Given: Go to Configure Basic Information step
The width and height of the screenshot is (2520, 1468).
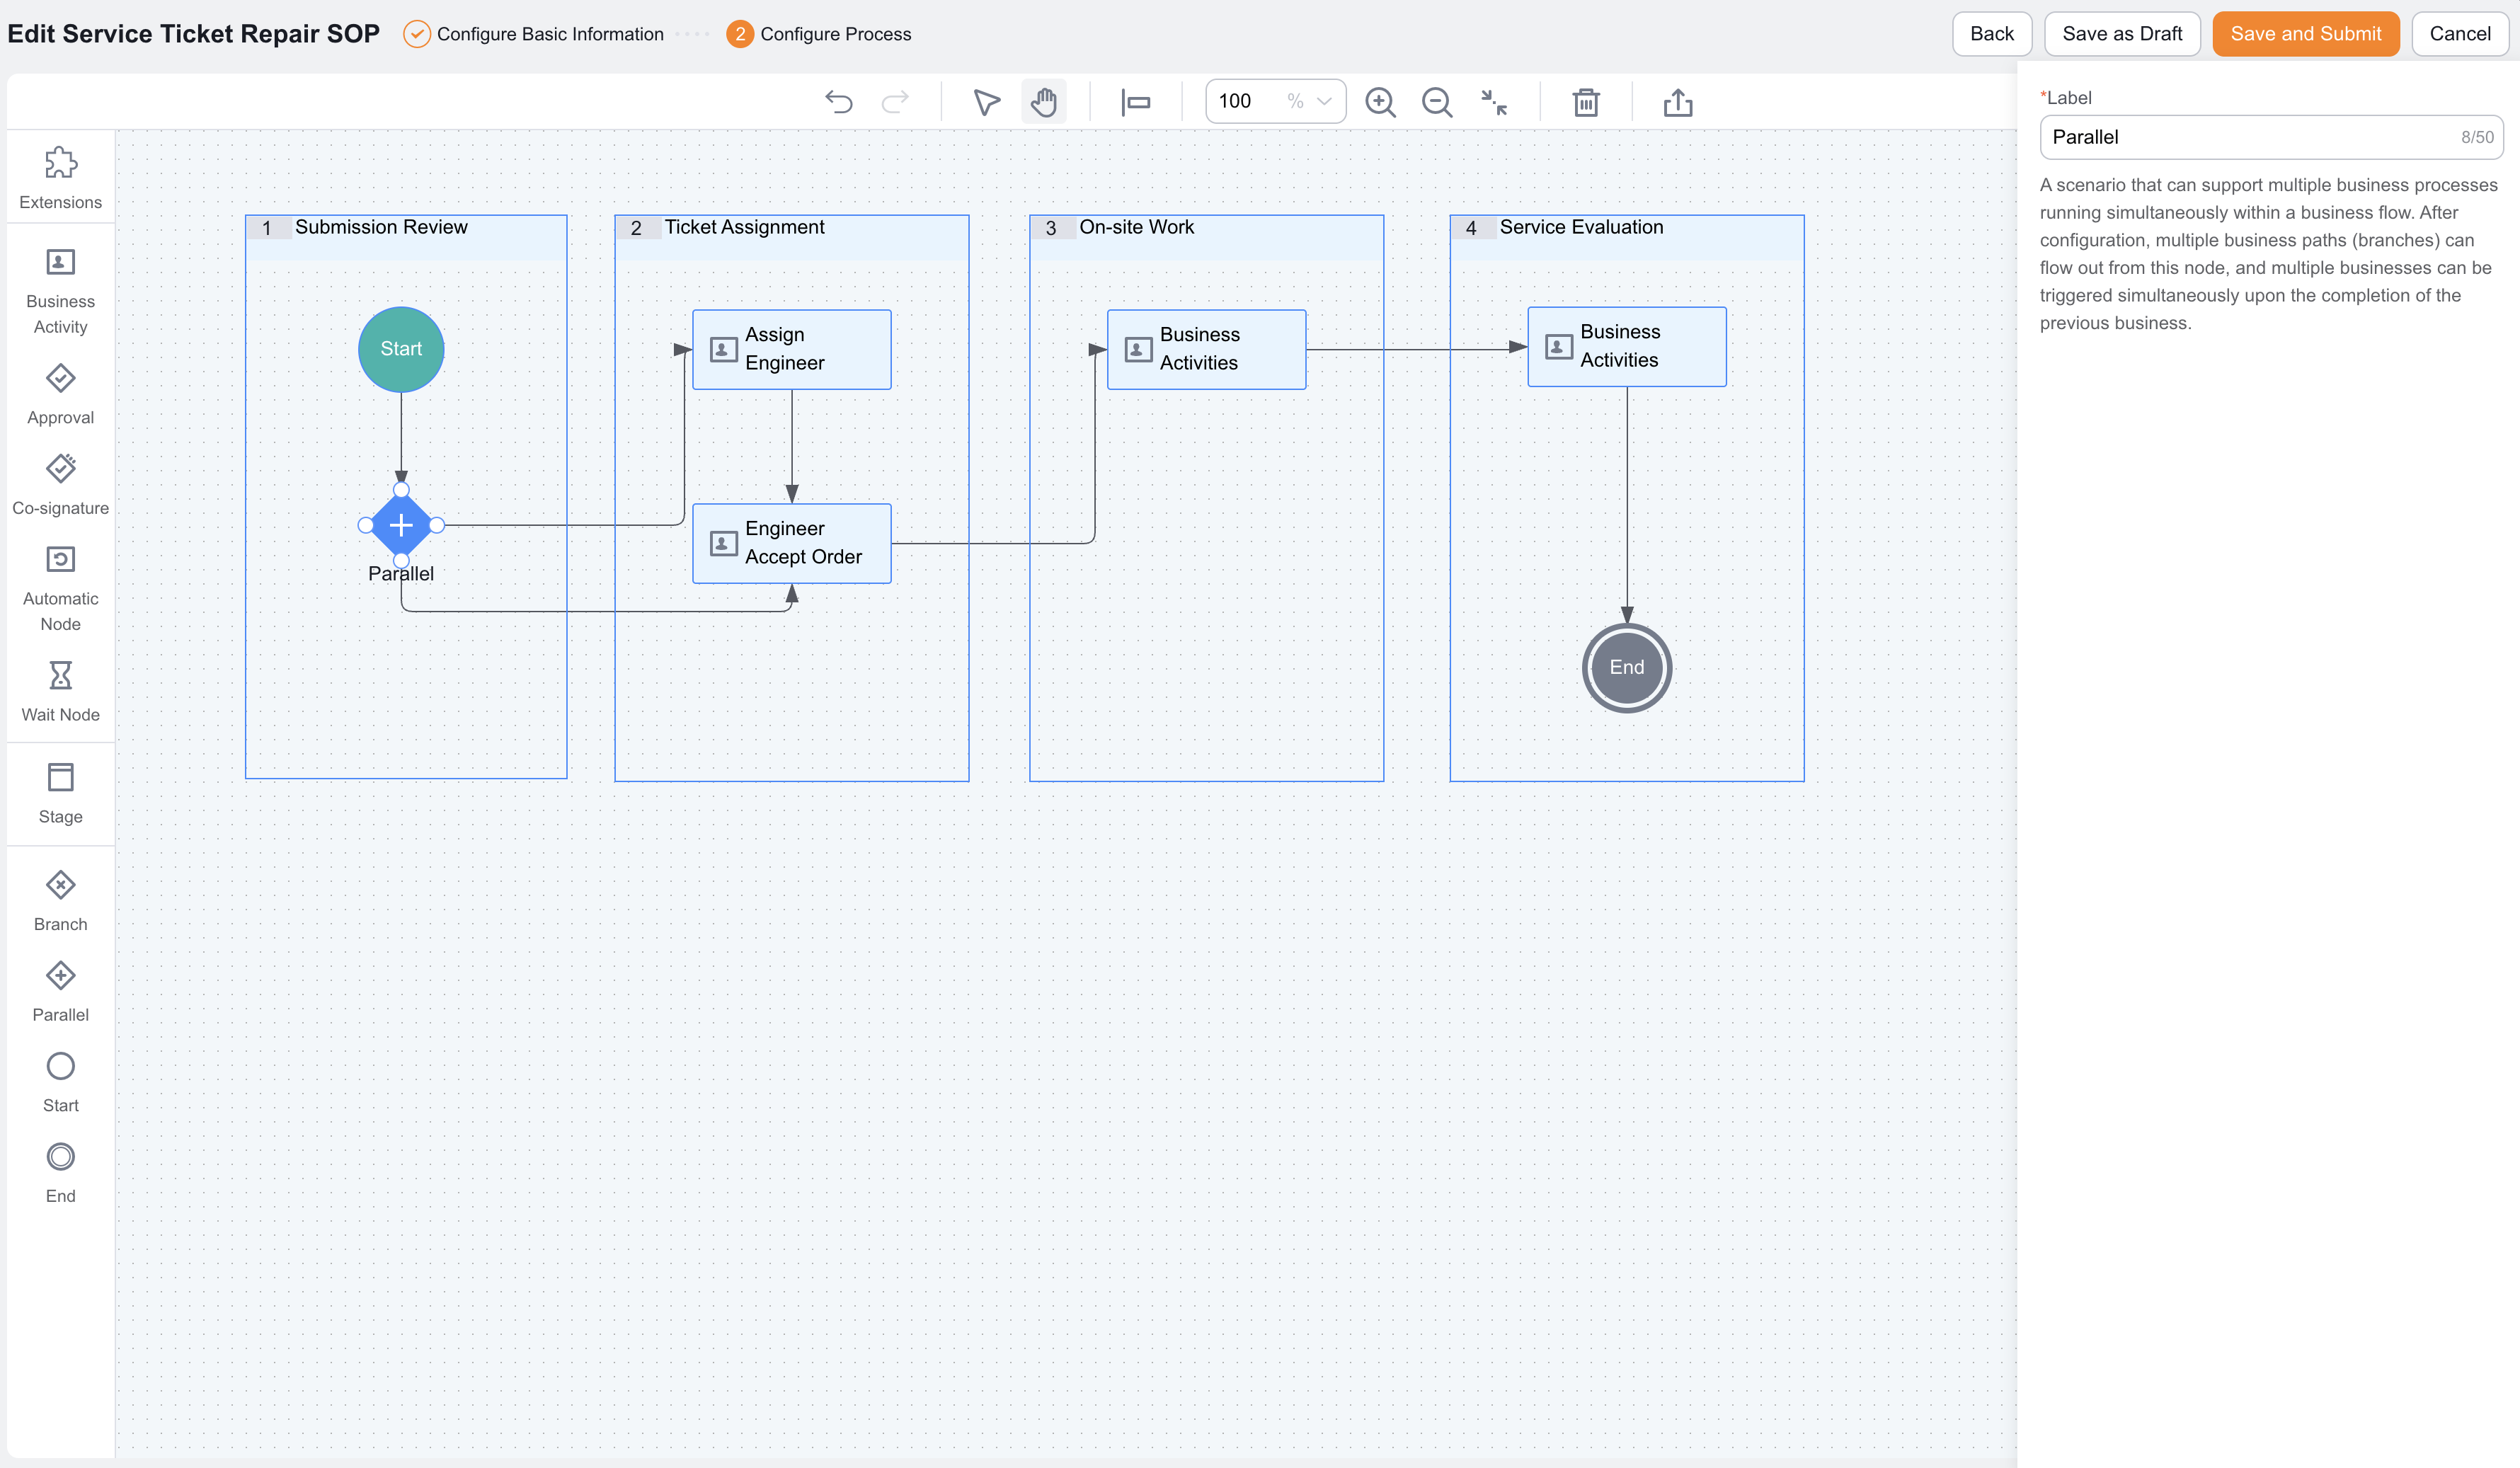Looking at the screenshot, I should click(x=533, y=34).
